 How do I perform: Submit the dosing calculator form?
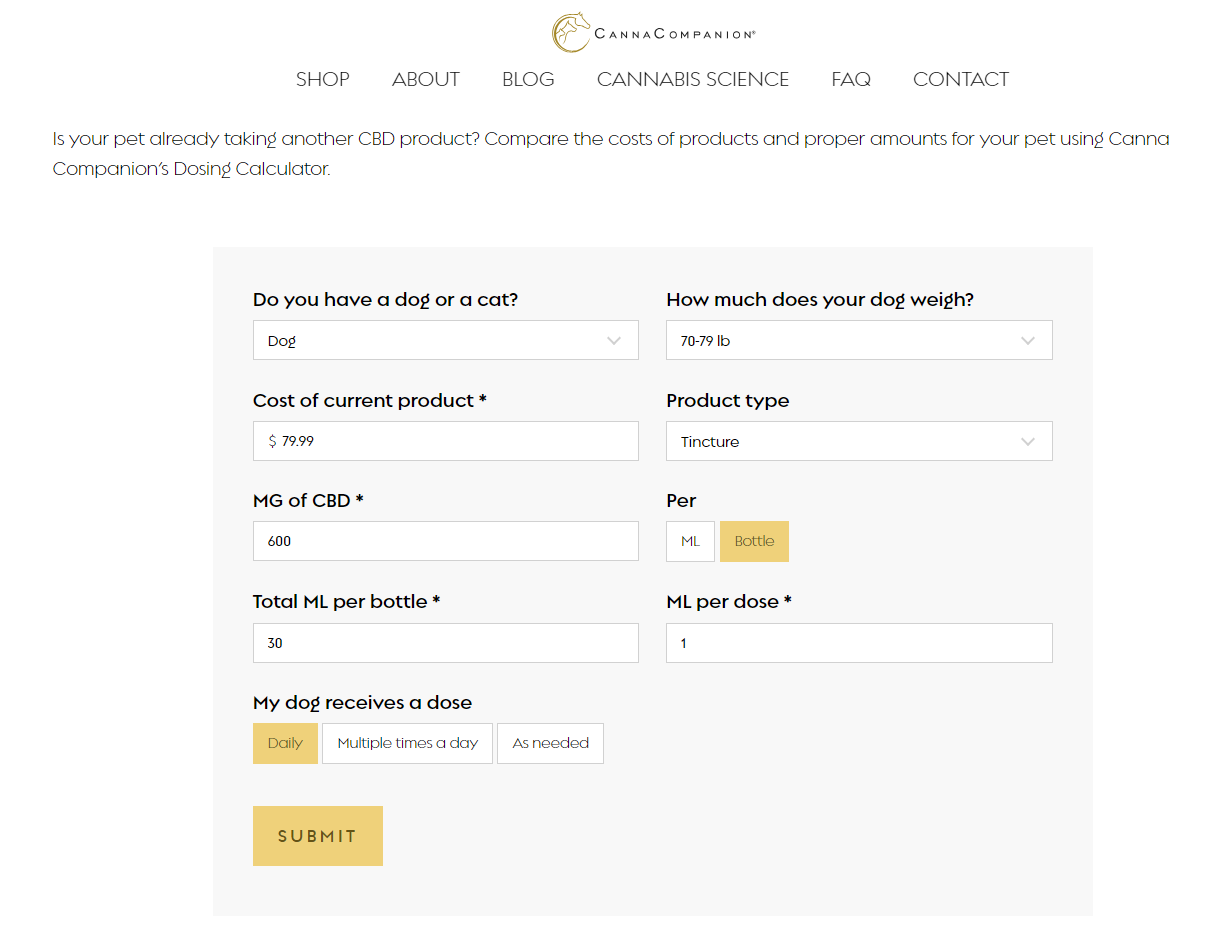point(317,836)
